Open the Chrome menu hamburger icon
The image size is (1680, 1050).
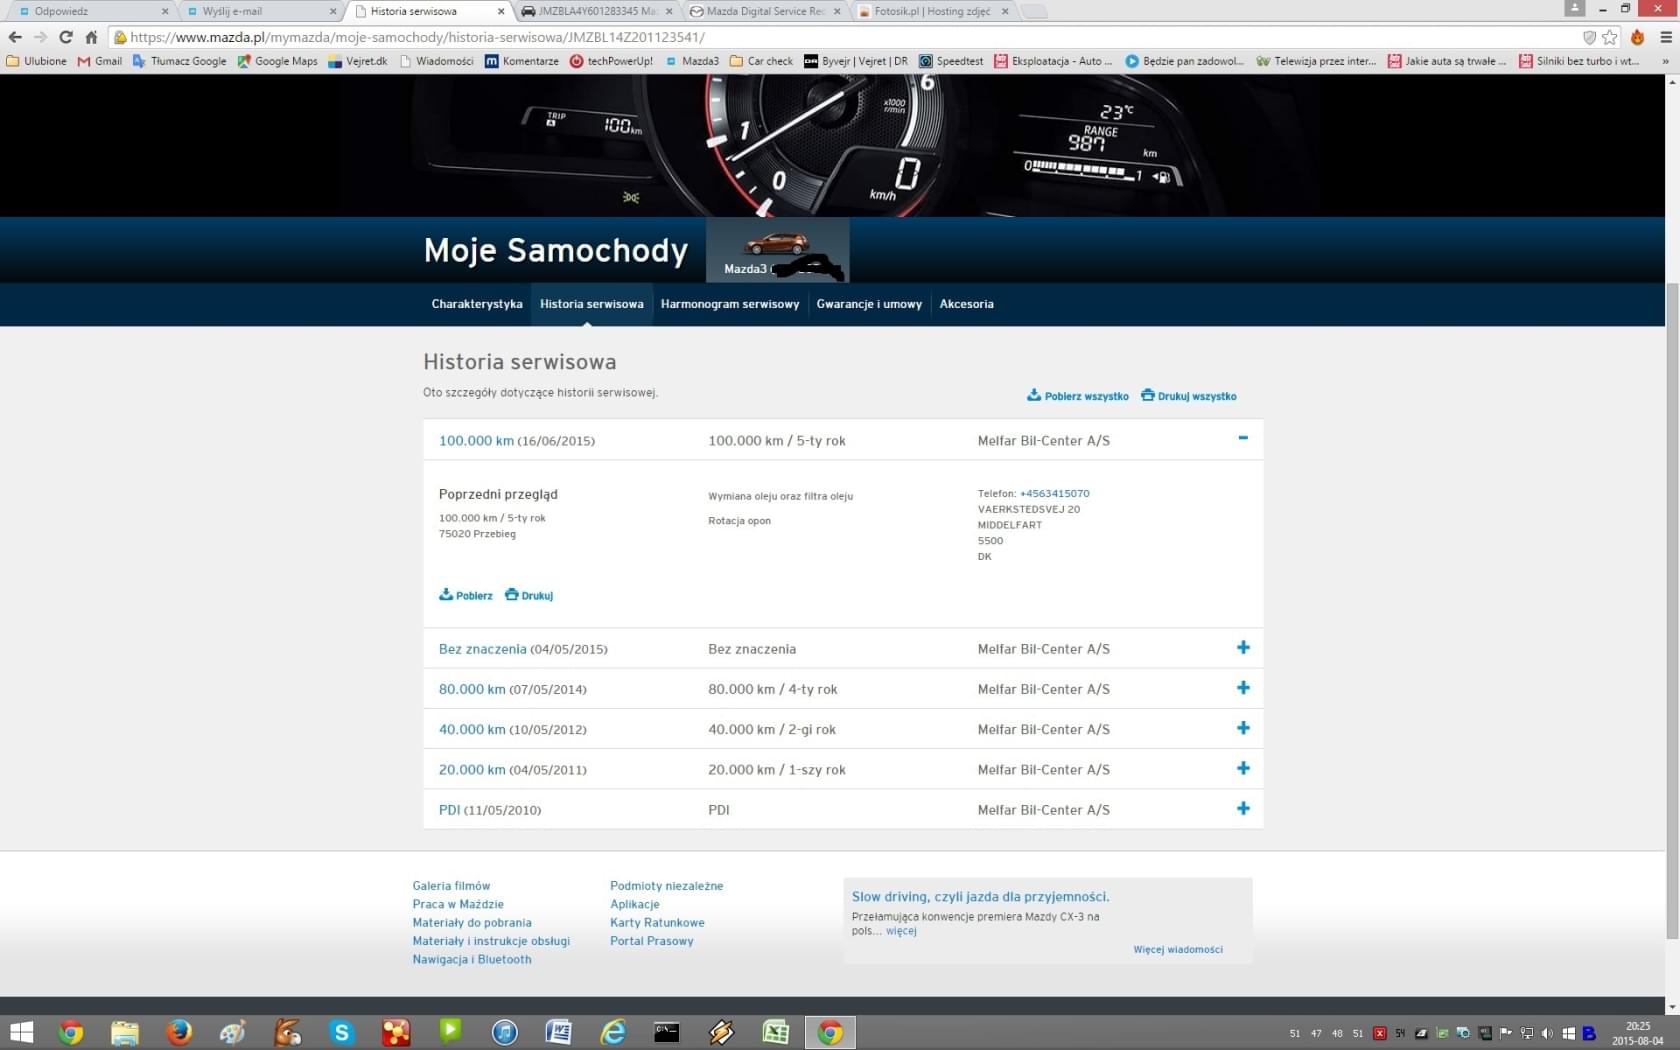(x=1665, y=37)
